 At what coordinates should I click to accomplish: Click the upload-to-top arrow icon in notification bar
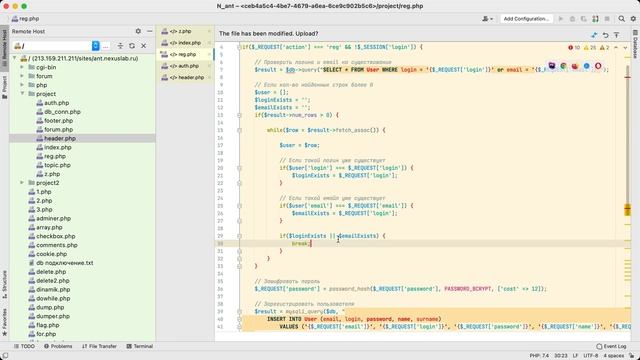point(617,35)
